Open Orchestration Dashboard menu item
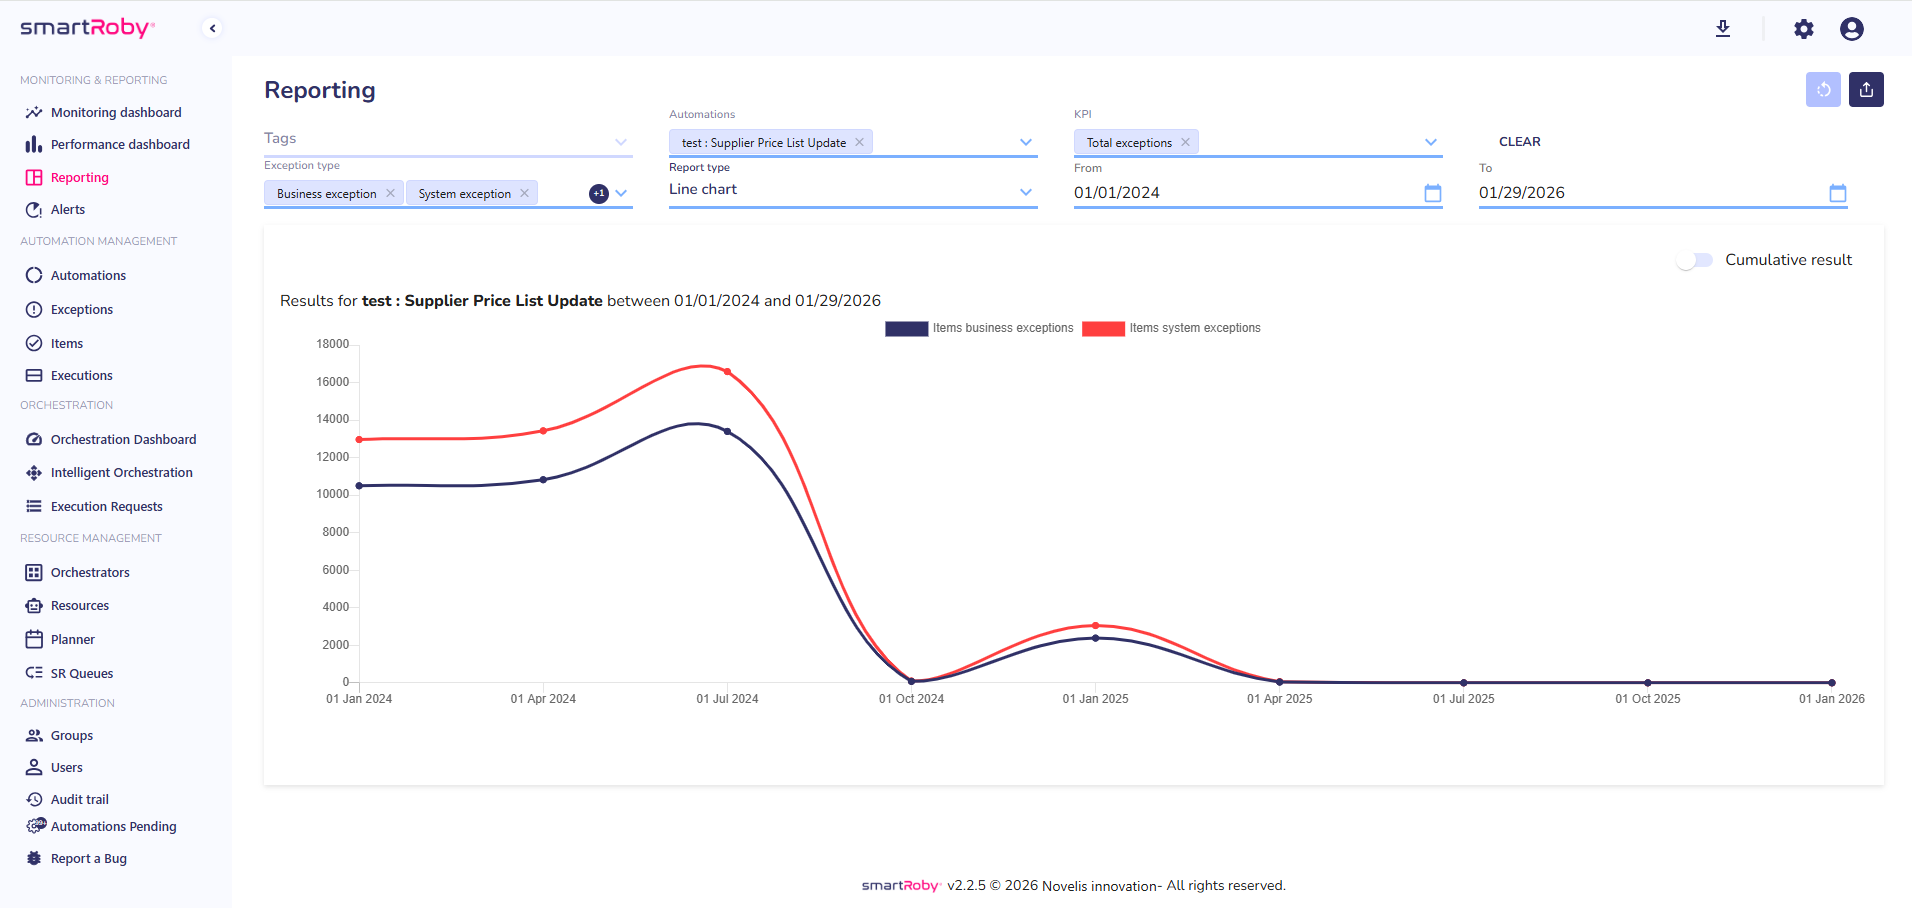The height and width of the screenshot is (908, 1912). [x=123, y=440]
